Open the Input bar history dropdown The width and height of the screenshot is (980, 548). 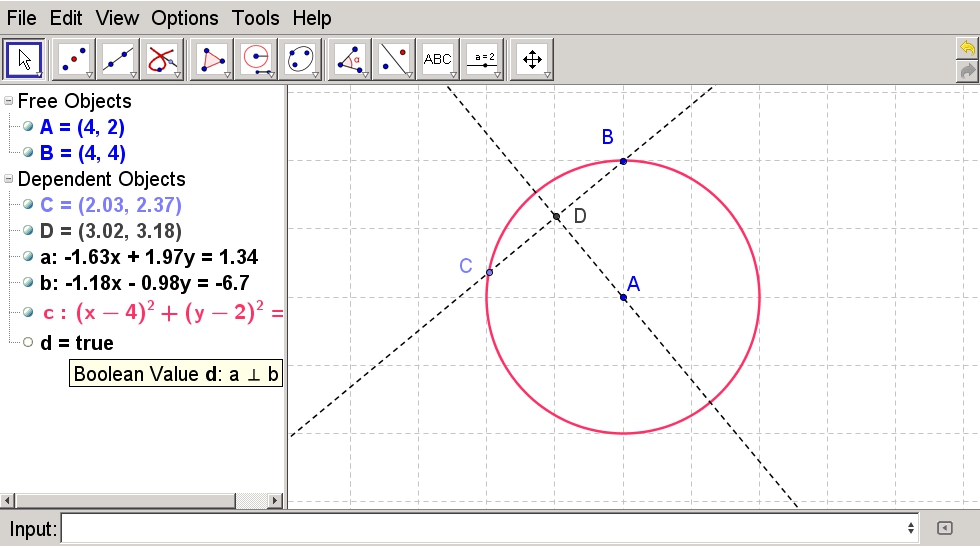pos(911,528)
